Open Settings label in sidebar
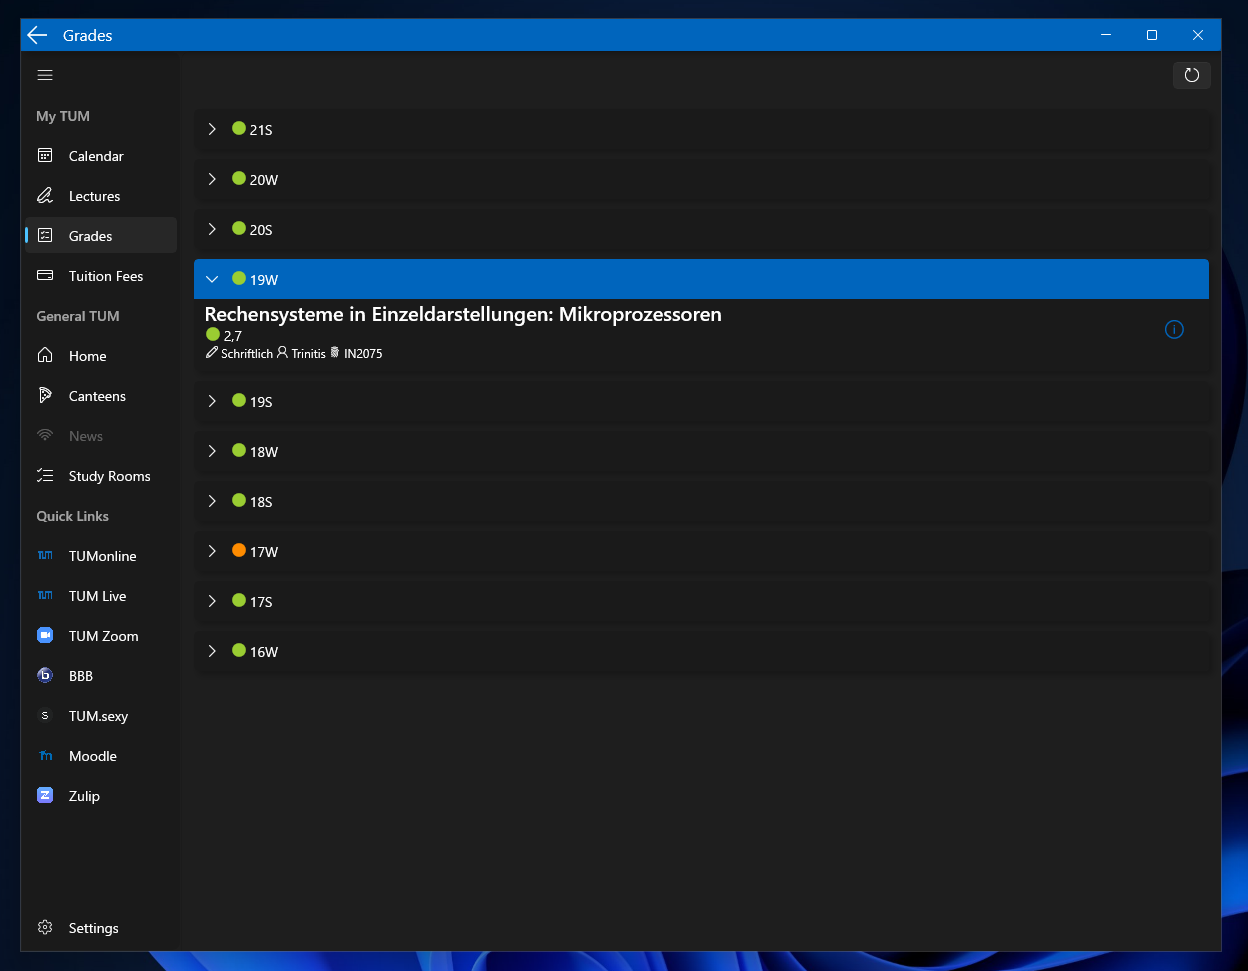The height and width of the screenshot is (971, 1248). coord(94,928)
